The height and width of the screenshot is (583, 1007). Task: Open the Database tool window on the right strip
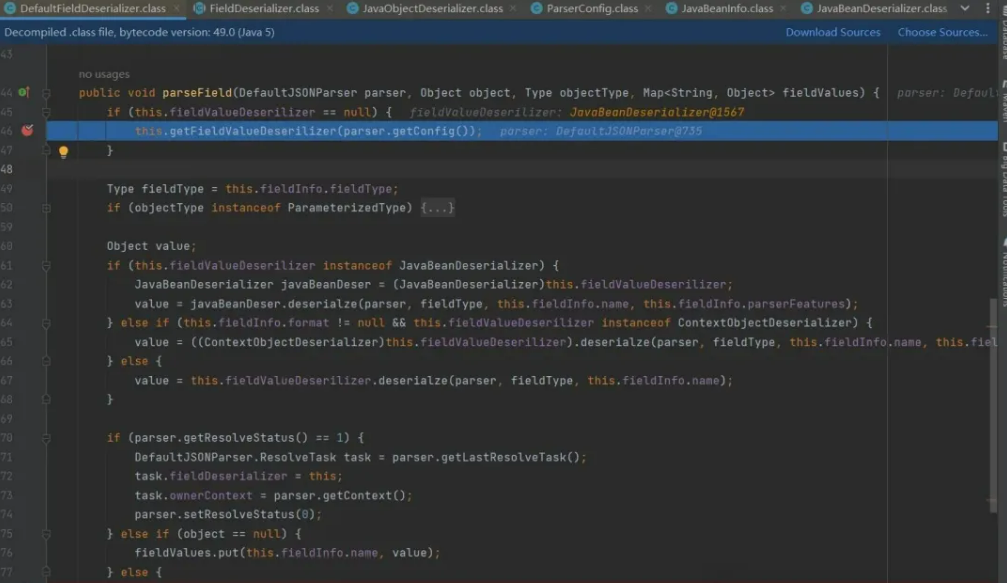1003,35
